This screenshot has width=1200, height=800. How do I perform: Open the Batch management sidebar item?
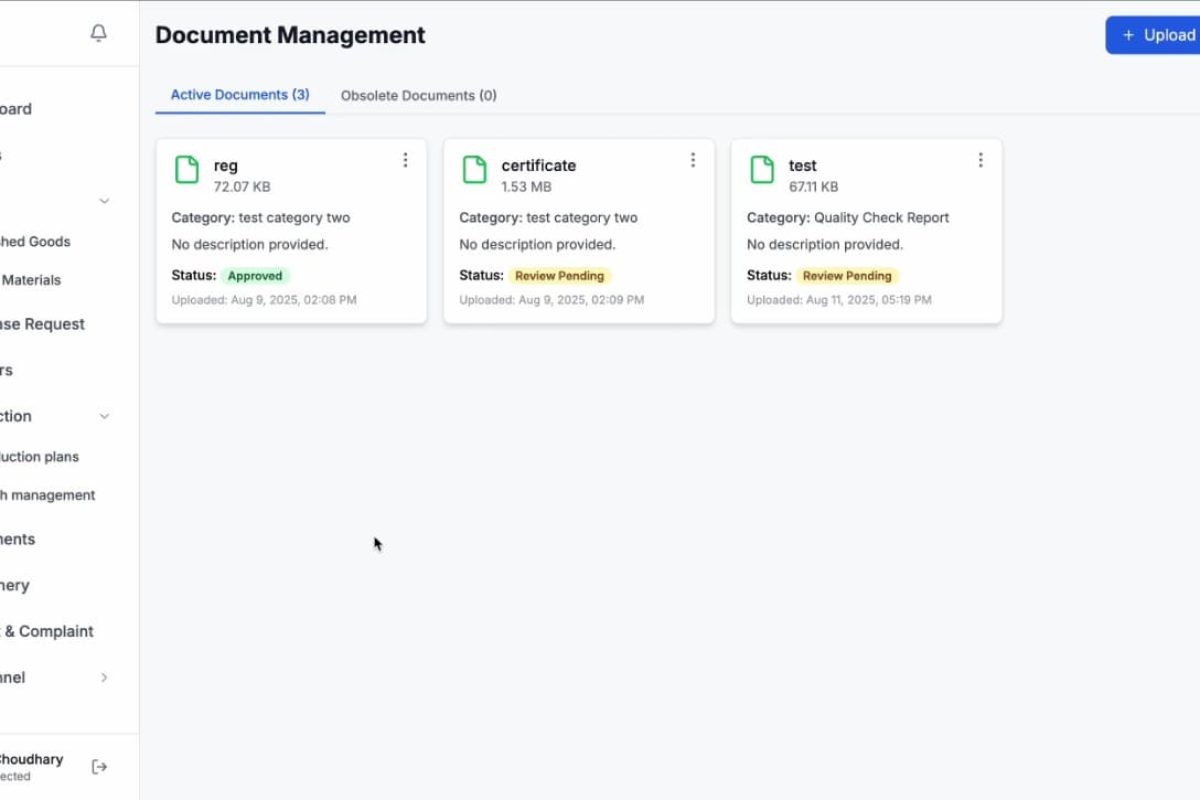47,495
